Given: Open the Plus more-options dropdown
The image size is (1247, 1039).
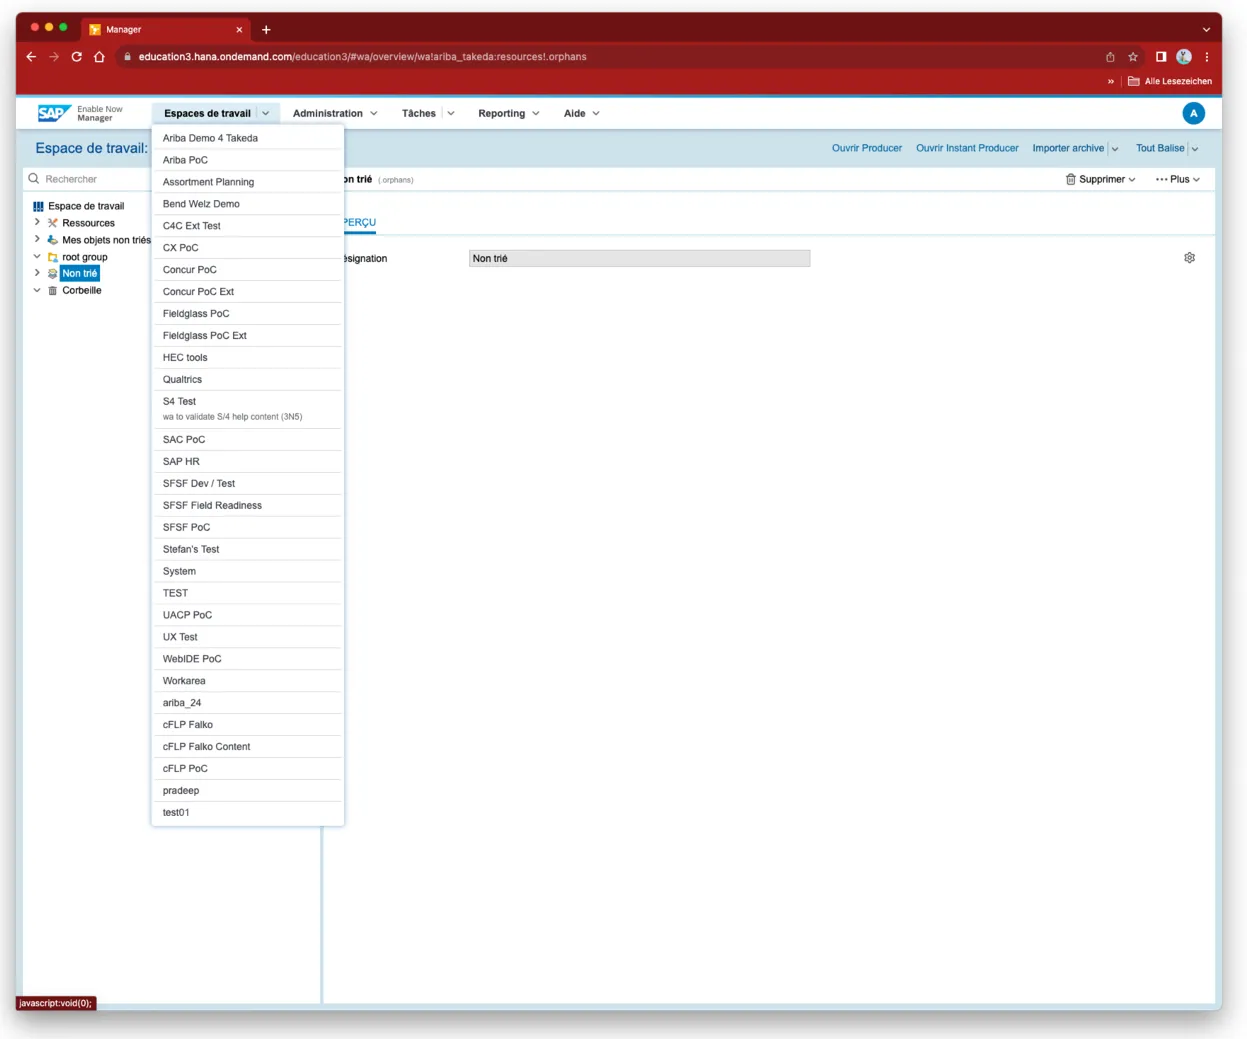Looking at the screenshot, I should click(x=1177, y=179).
